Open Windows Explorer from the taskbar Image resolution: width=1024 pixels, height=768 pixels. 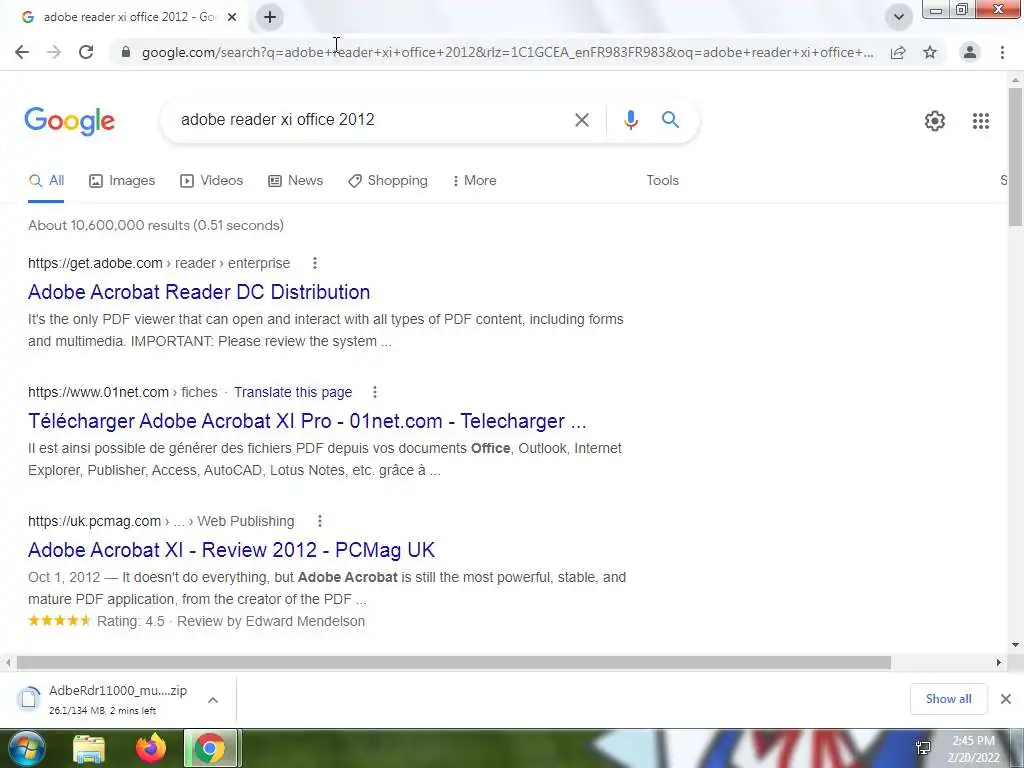point(89,748)
